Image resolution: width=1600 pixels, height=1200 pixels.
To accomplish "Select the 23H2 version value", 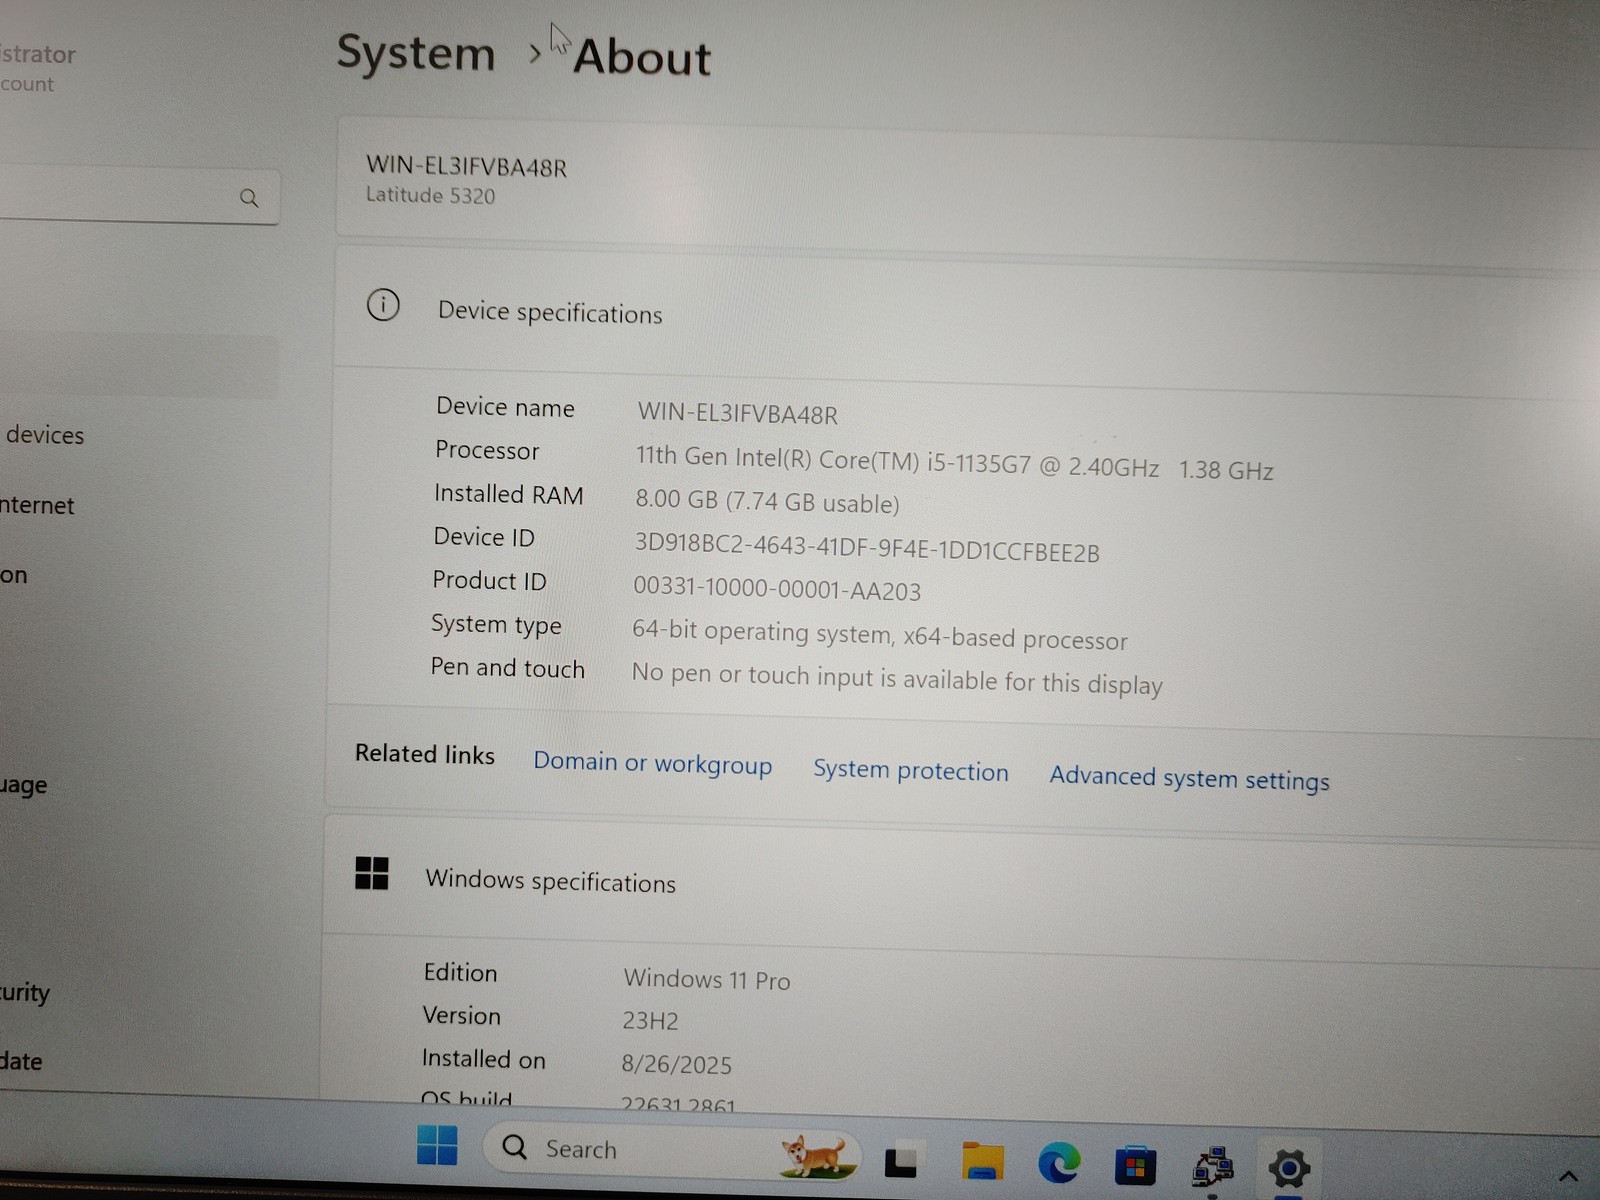I will coord(650,1020).
